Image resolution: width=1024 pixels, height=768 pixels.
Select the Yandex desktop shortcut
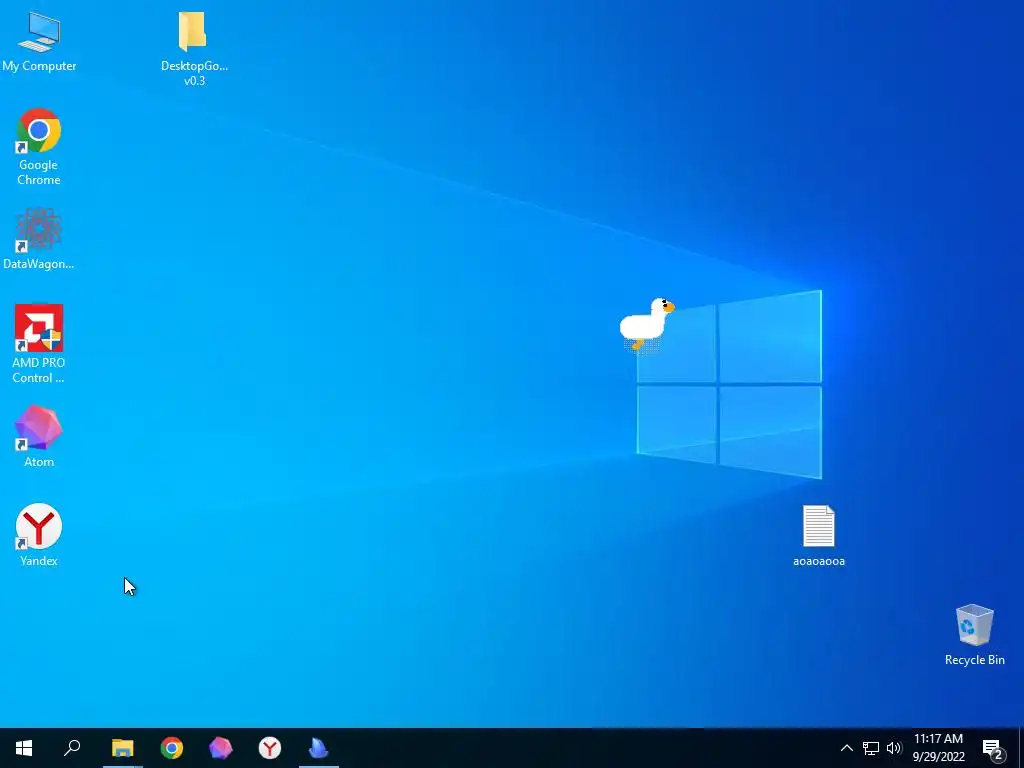click(39, 534)
